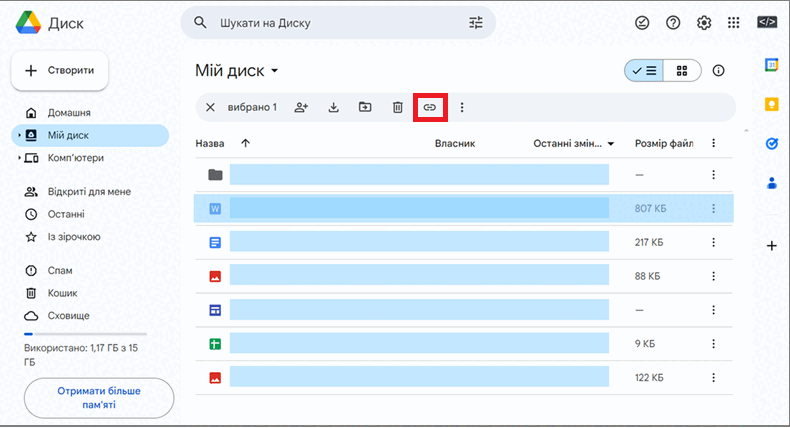790x428 pixels.
Task: Open Google Tasks side panel
Action: pyautogui.click(x=771, y=144)
